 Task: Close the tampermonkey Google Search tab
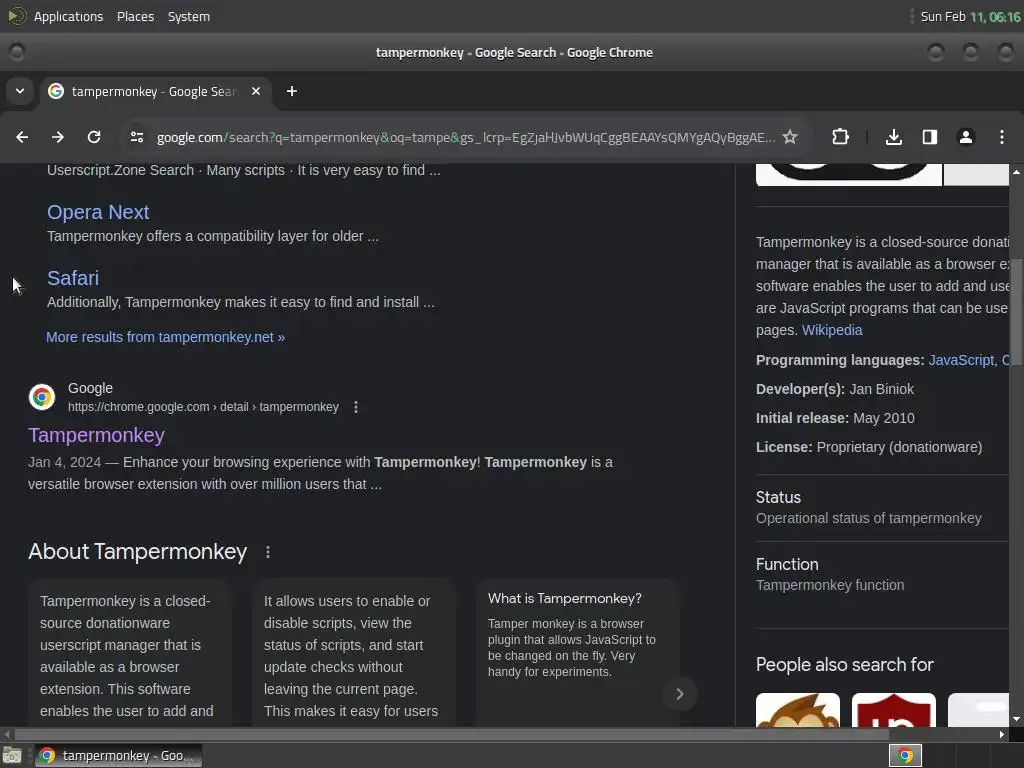(256, 91)
